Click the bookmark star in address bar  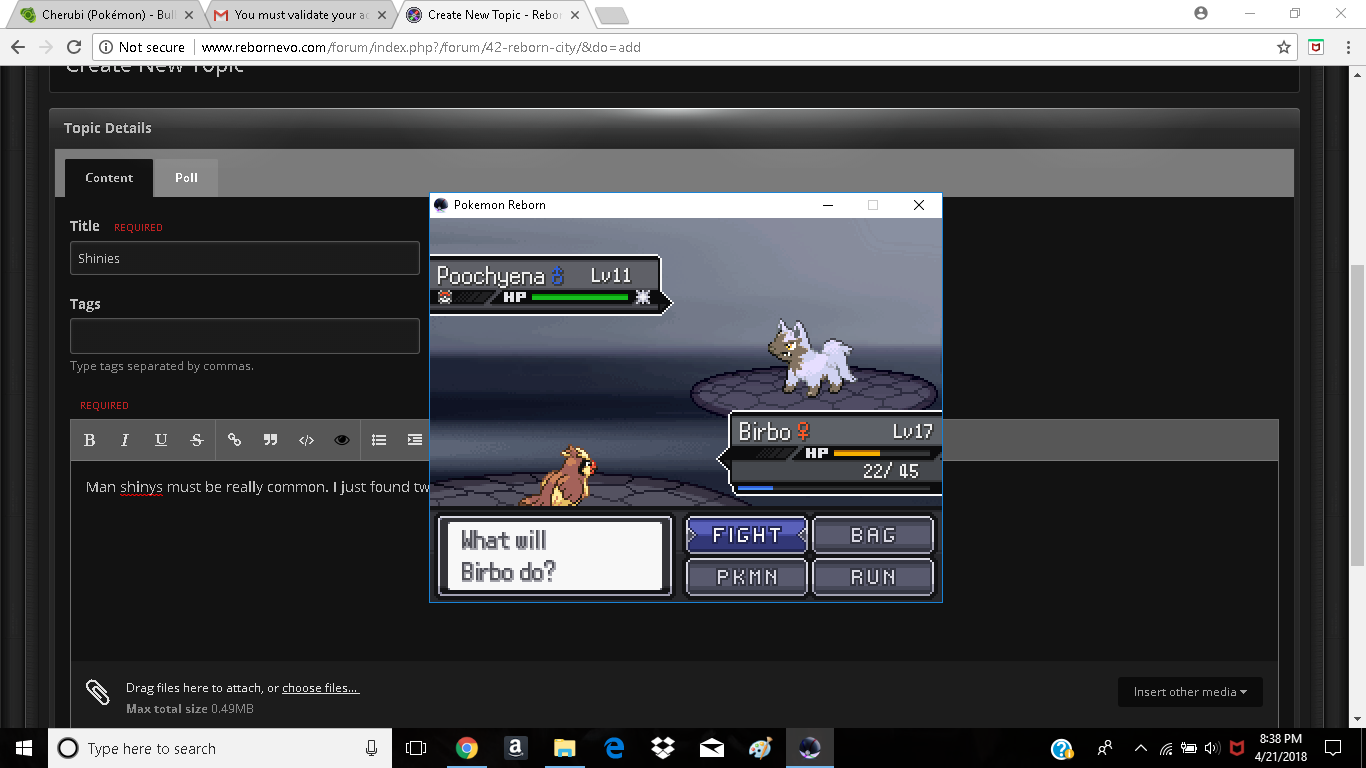[1284, 47]
